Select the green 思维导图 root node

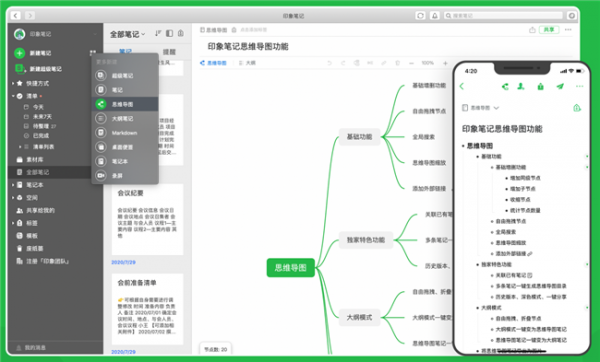pyautogui.click(x=290, y=267)
